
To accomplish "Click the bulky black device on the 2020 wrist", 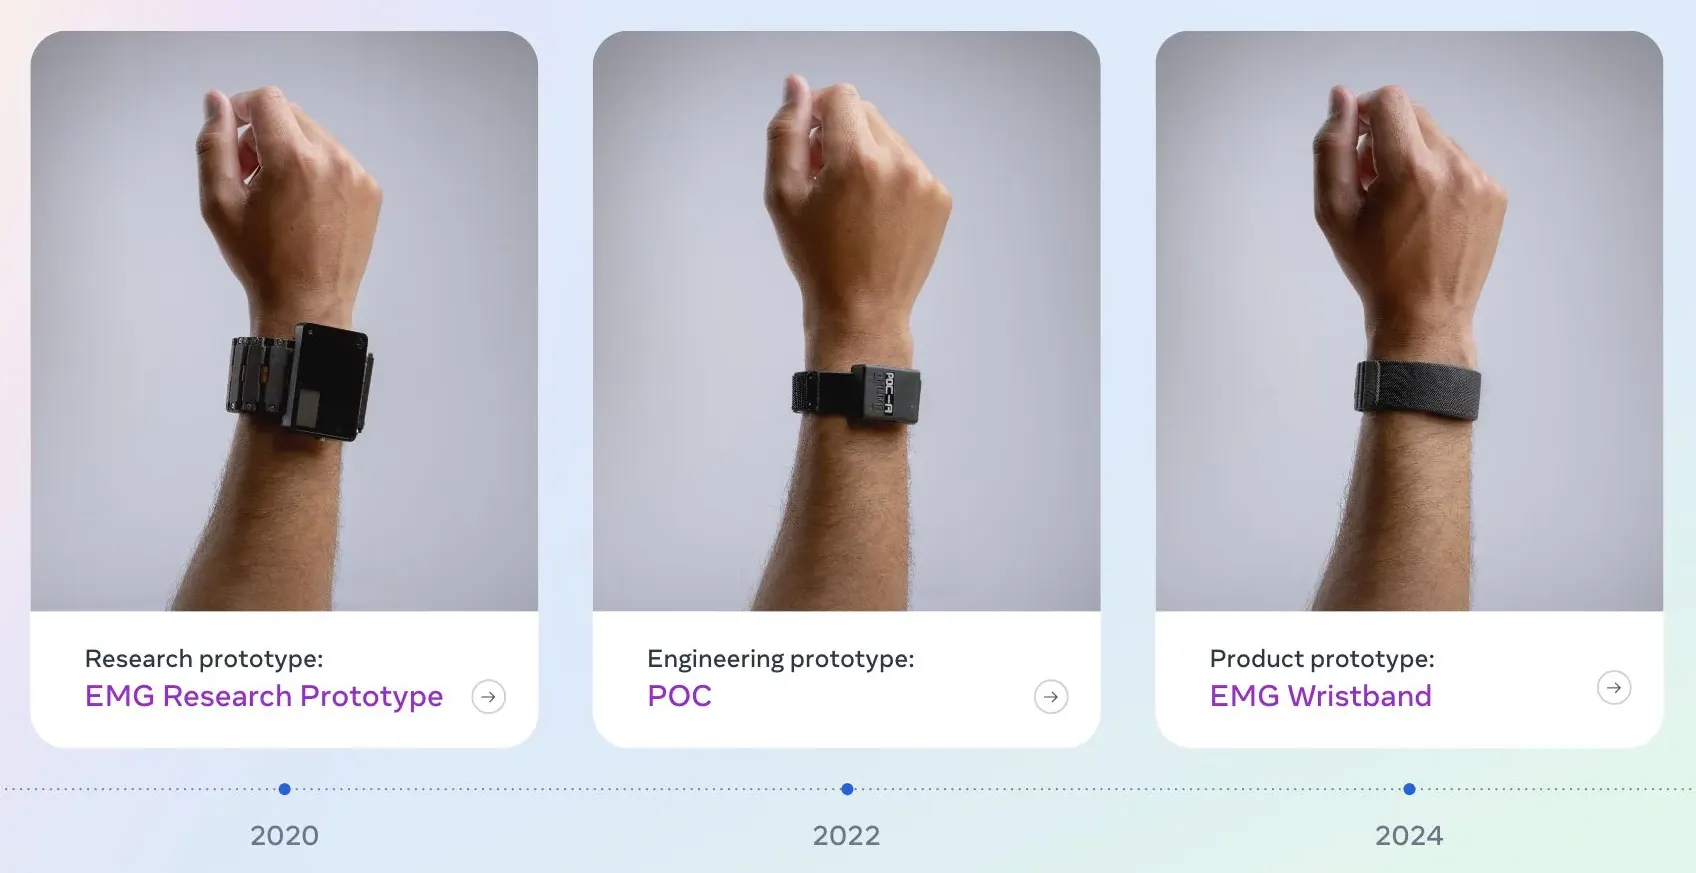I will (x=299, y=382).
